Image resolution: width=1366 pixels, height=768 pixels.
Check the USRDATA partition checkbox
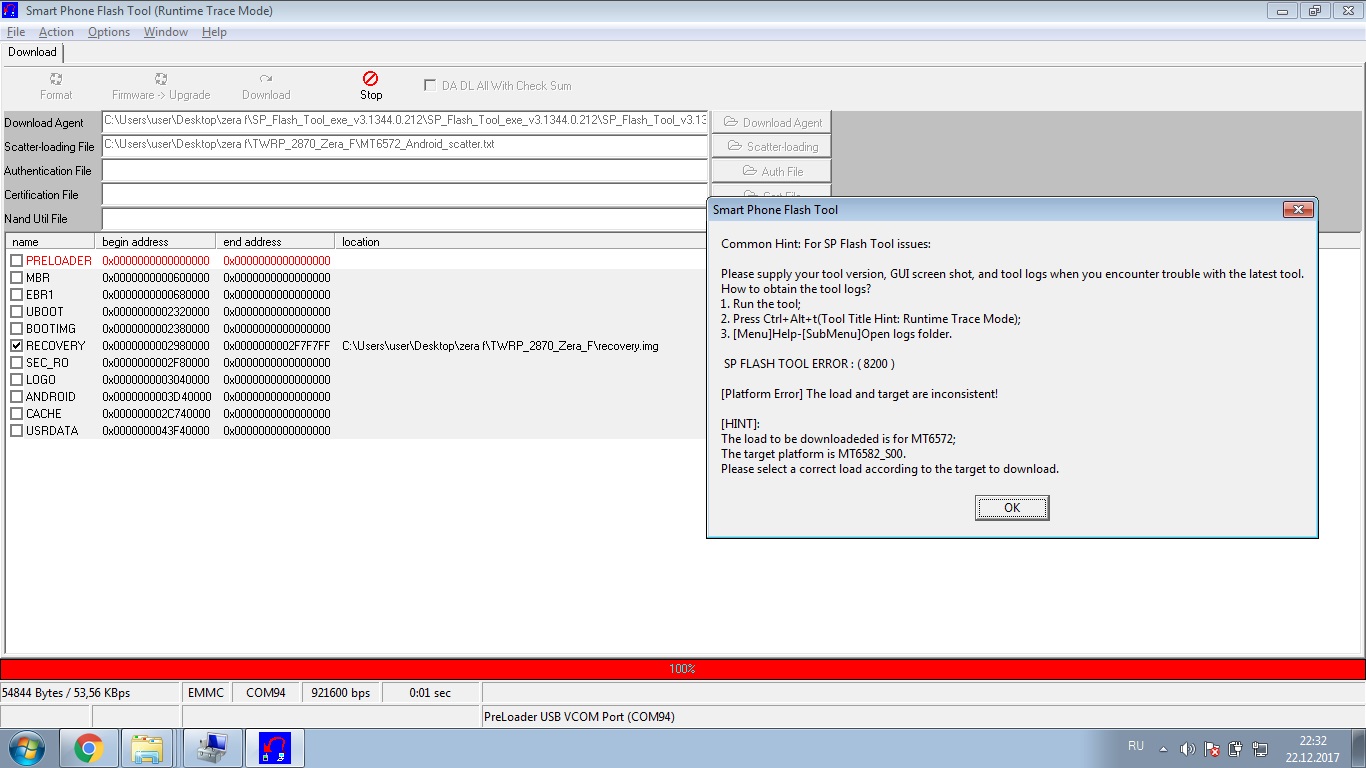click(x=16, y=431)
